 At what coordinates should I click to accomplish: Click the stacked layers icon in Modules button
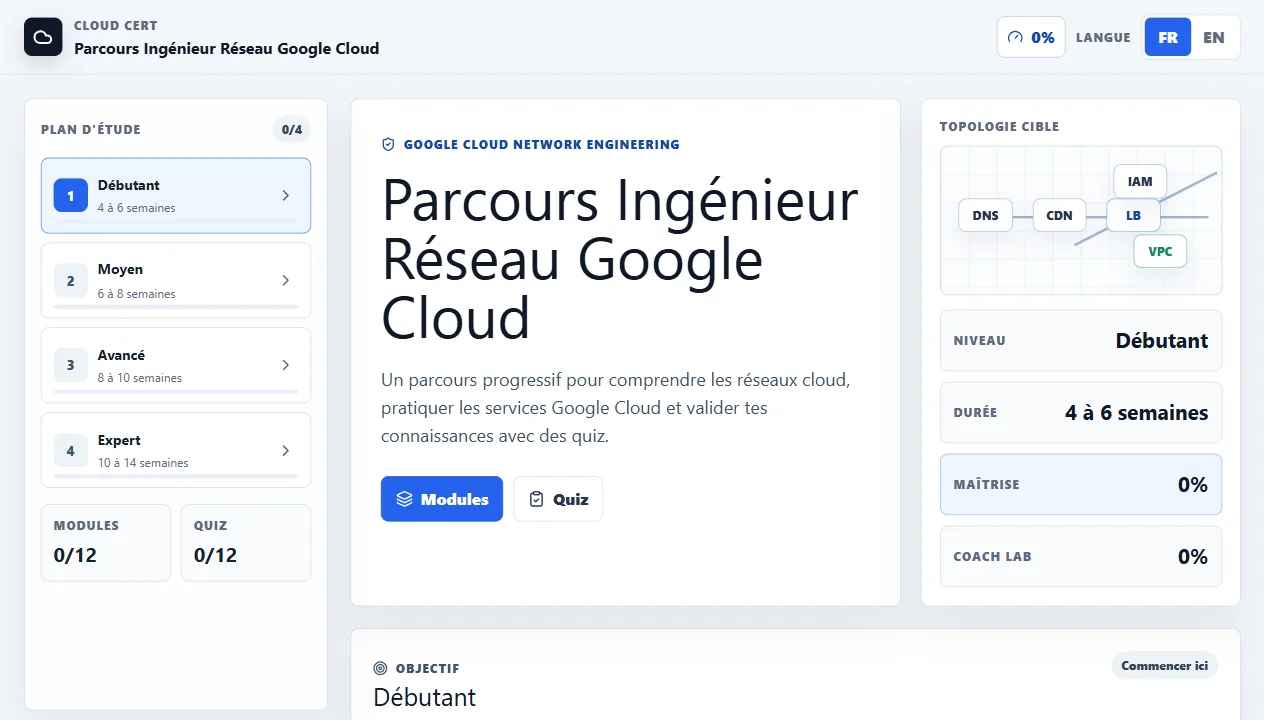coord(404,499)
